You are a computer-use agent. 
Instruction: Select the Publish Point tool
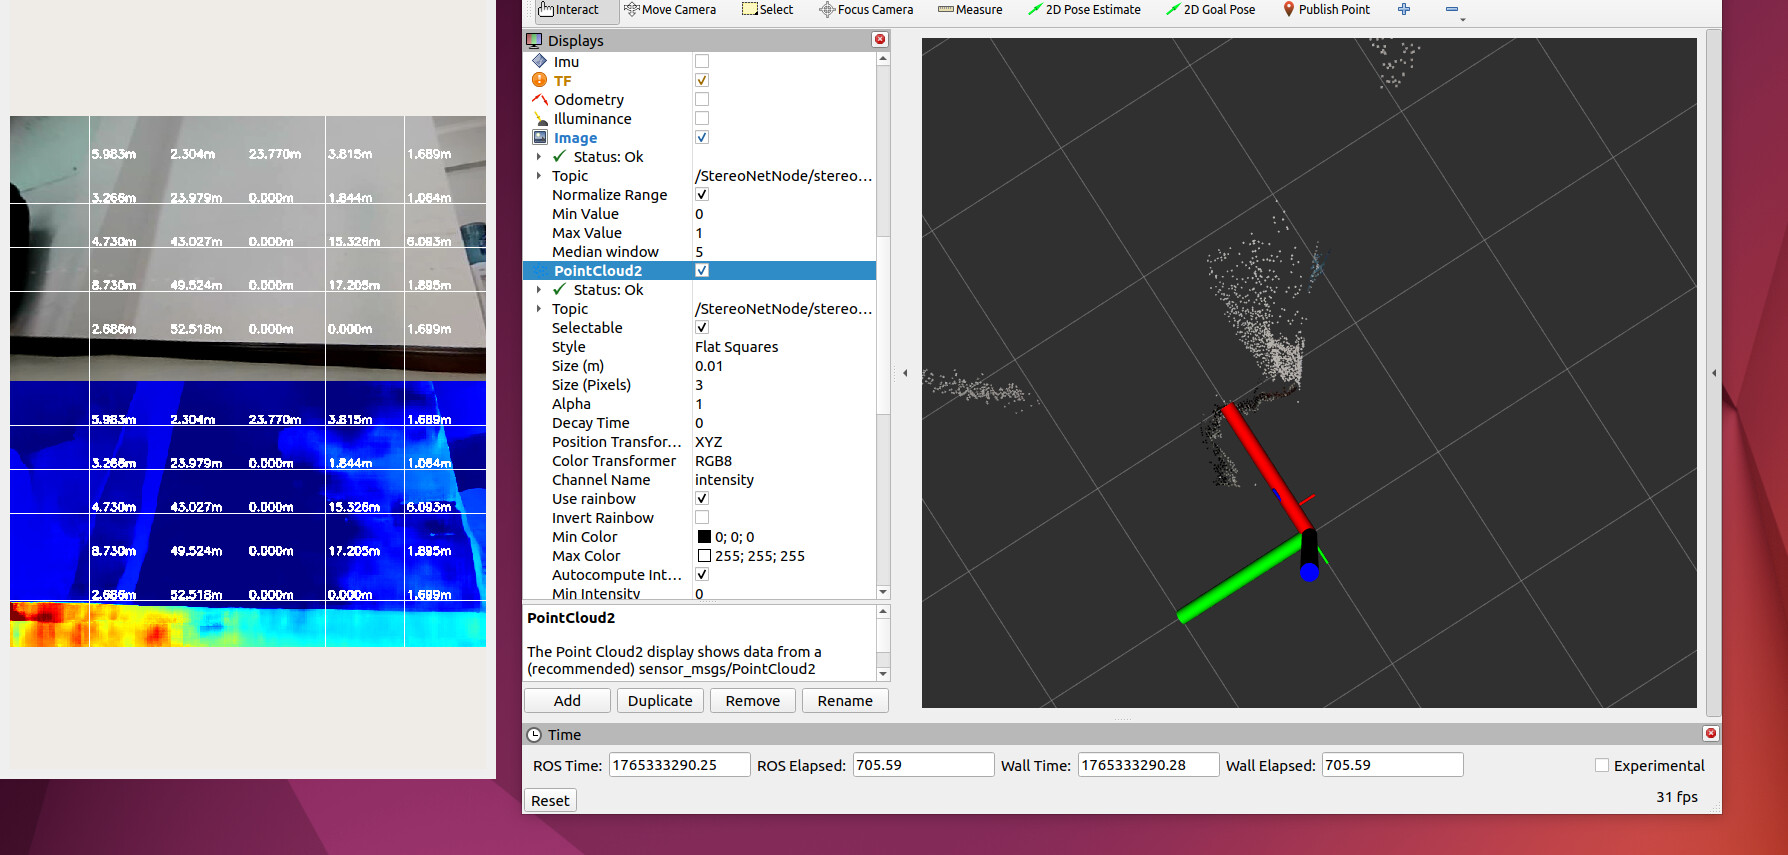coord(1326,10)
